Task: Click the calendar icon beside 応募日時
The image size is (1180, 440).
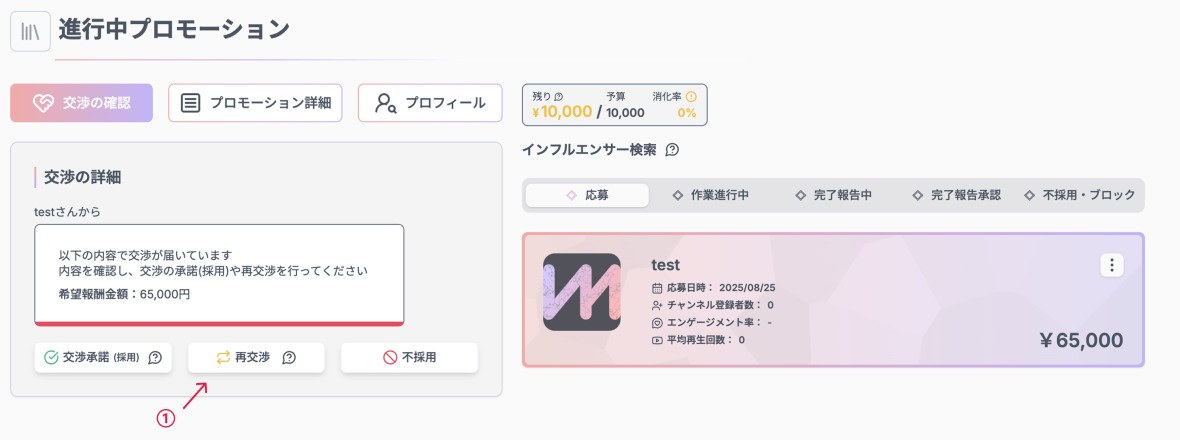Action: pos(657,288)
